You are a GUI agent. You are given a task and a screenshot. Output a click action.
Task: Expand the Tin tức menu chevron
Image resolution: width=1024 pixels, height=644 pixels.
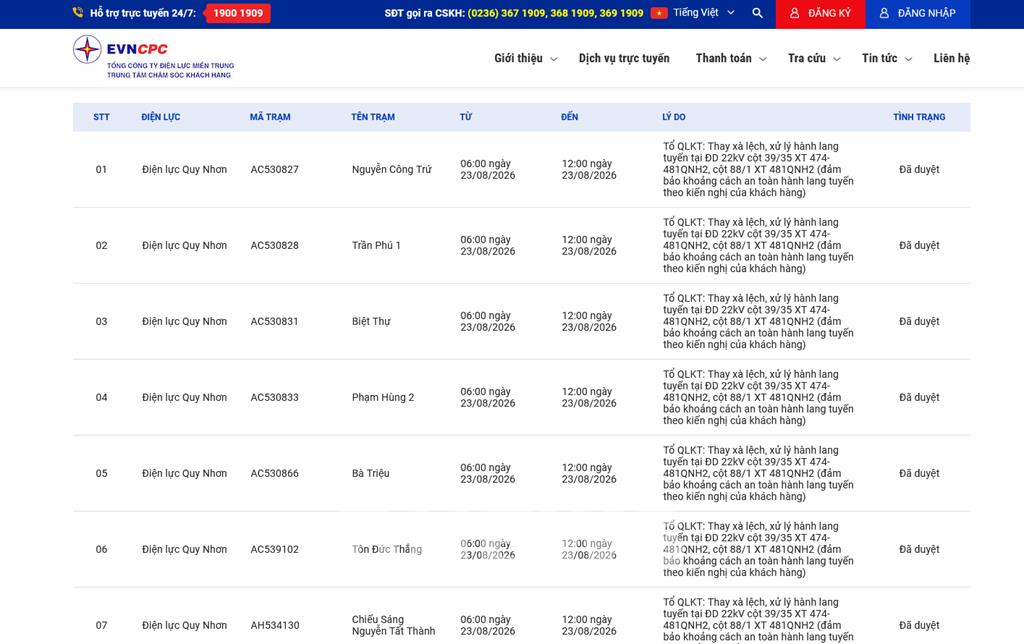tap(908, 59)
